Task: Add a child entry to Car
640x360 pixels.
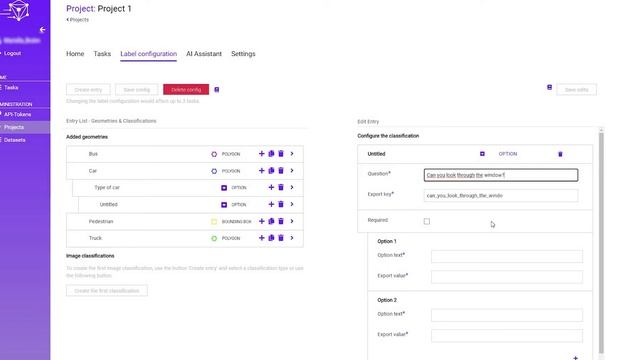Action: coord(262,171)
